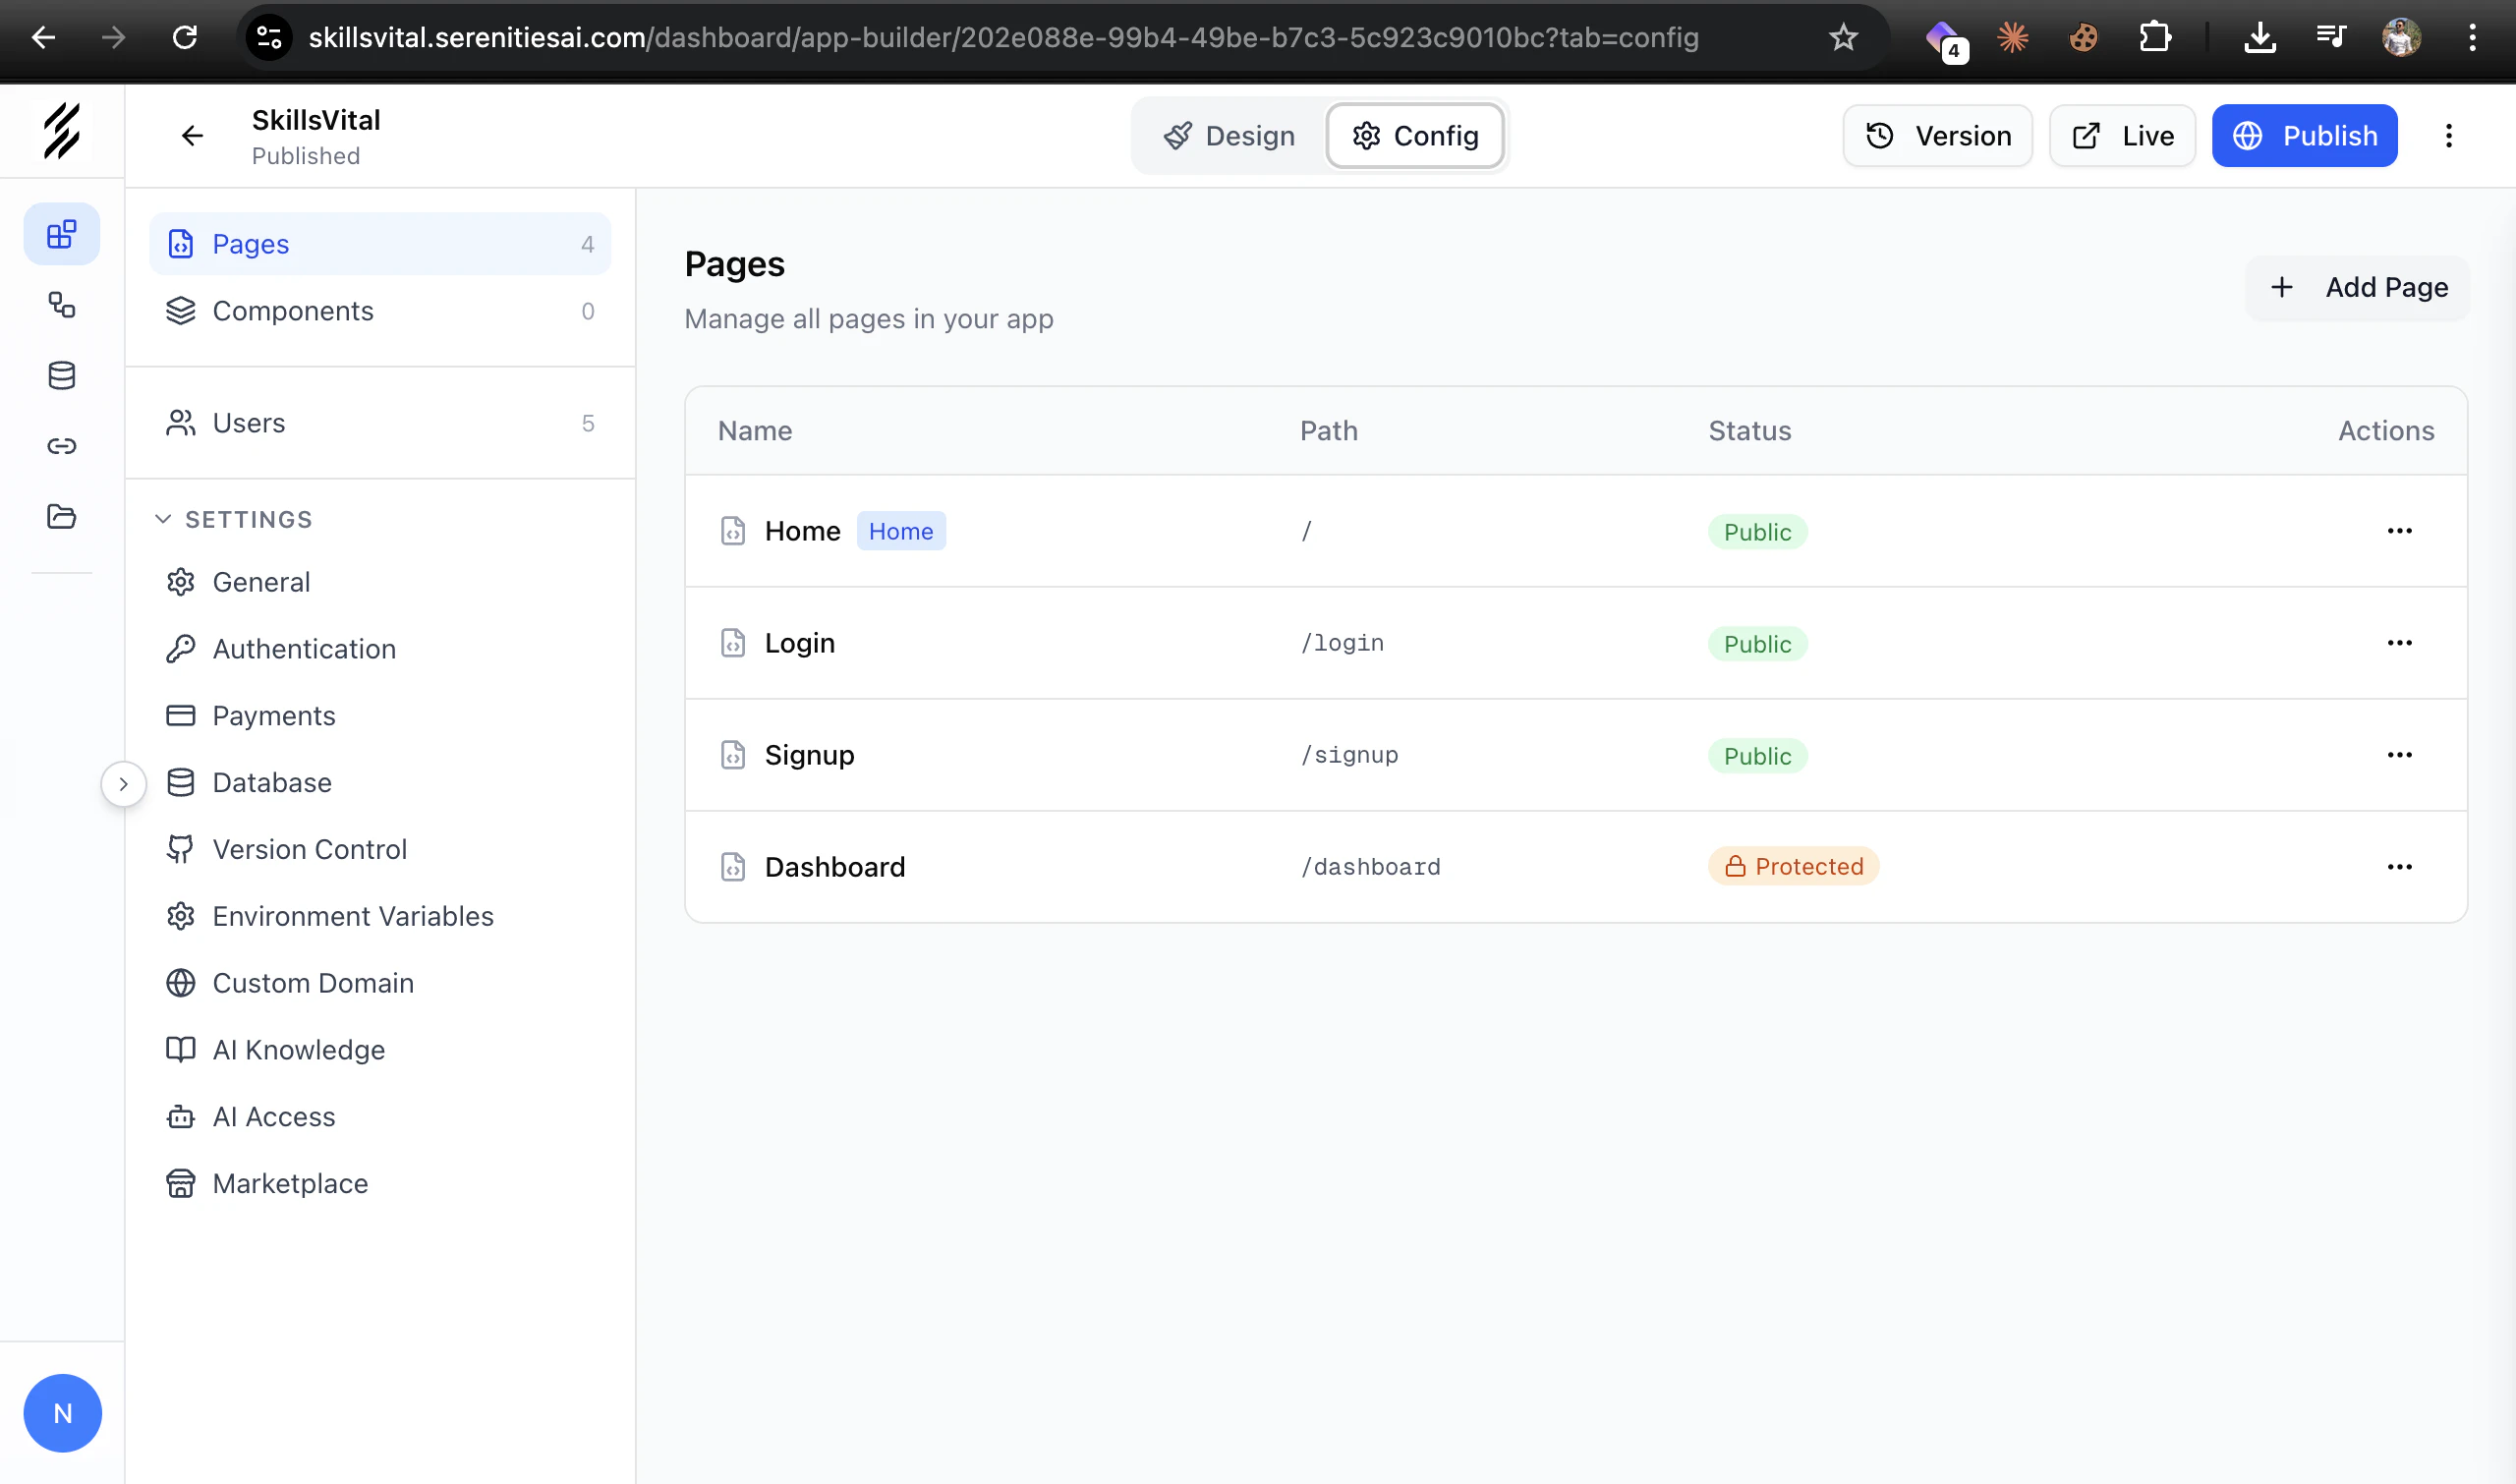The image size is (2516, 1484).
Task: Bookmark page with the star icon
Action: pyautogui.click(x=1842, y=38)
